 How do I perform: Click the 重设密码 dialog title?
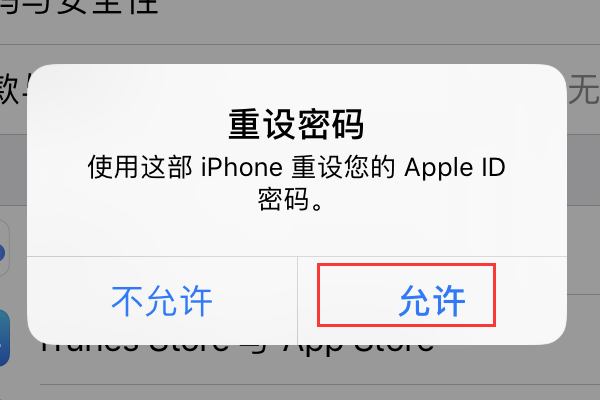click(x=296, y=124)
